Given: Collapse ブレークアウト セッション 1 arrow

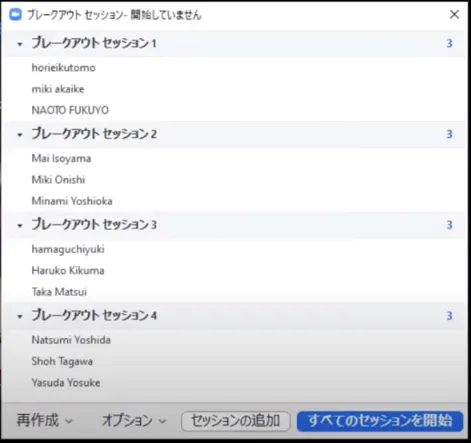Looking at the screenshot, I should tap(20, 44).
